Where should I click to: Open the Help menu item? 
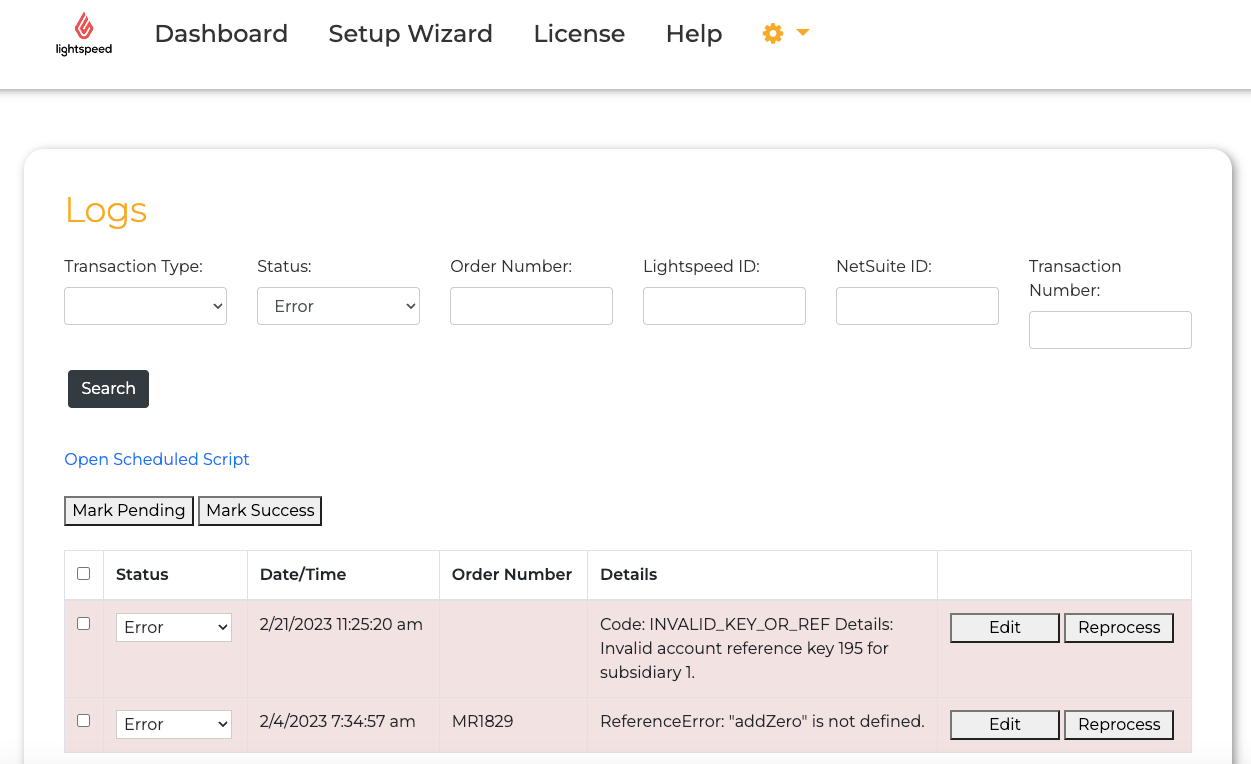point(693,33)
